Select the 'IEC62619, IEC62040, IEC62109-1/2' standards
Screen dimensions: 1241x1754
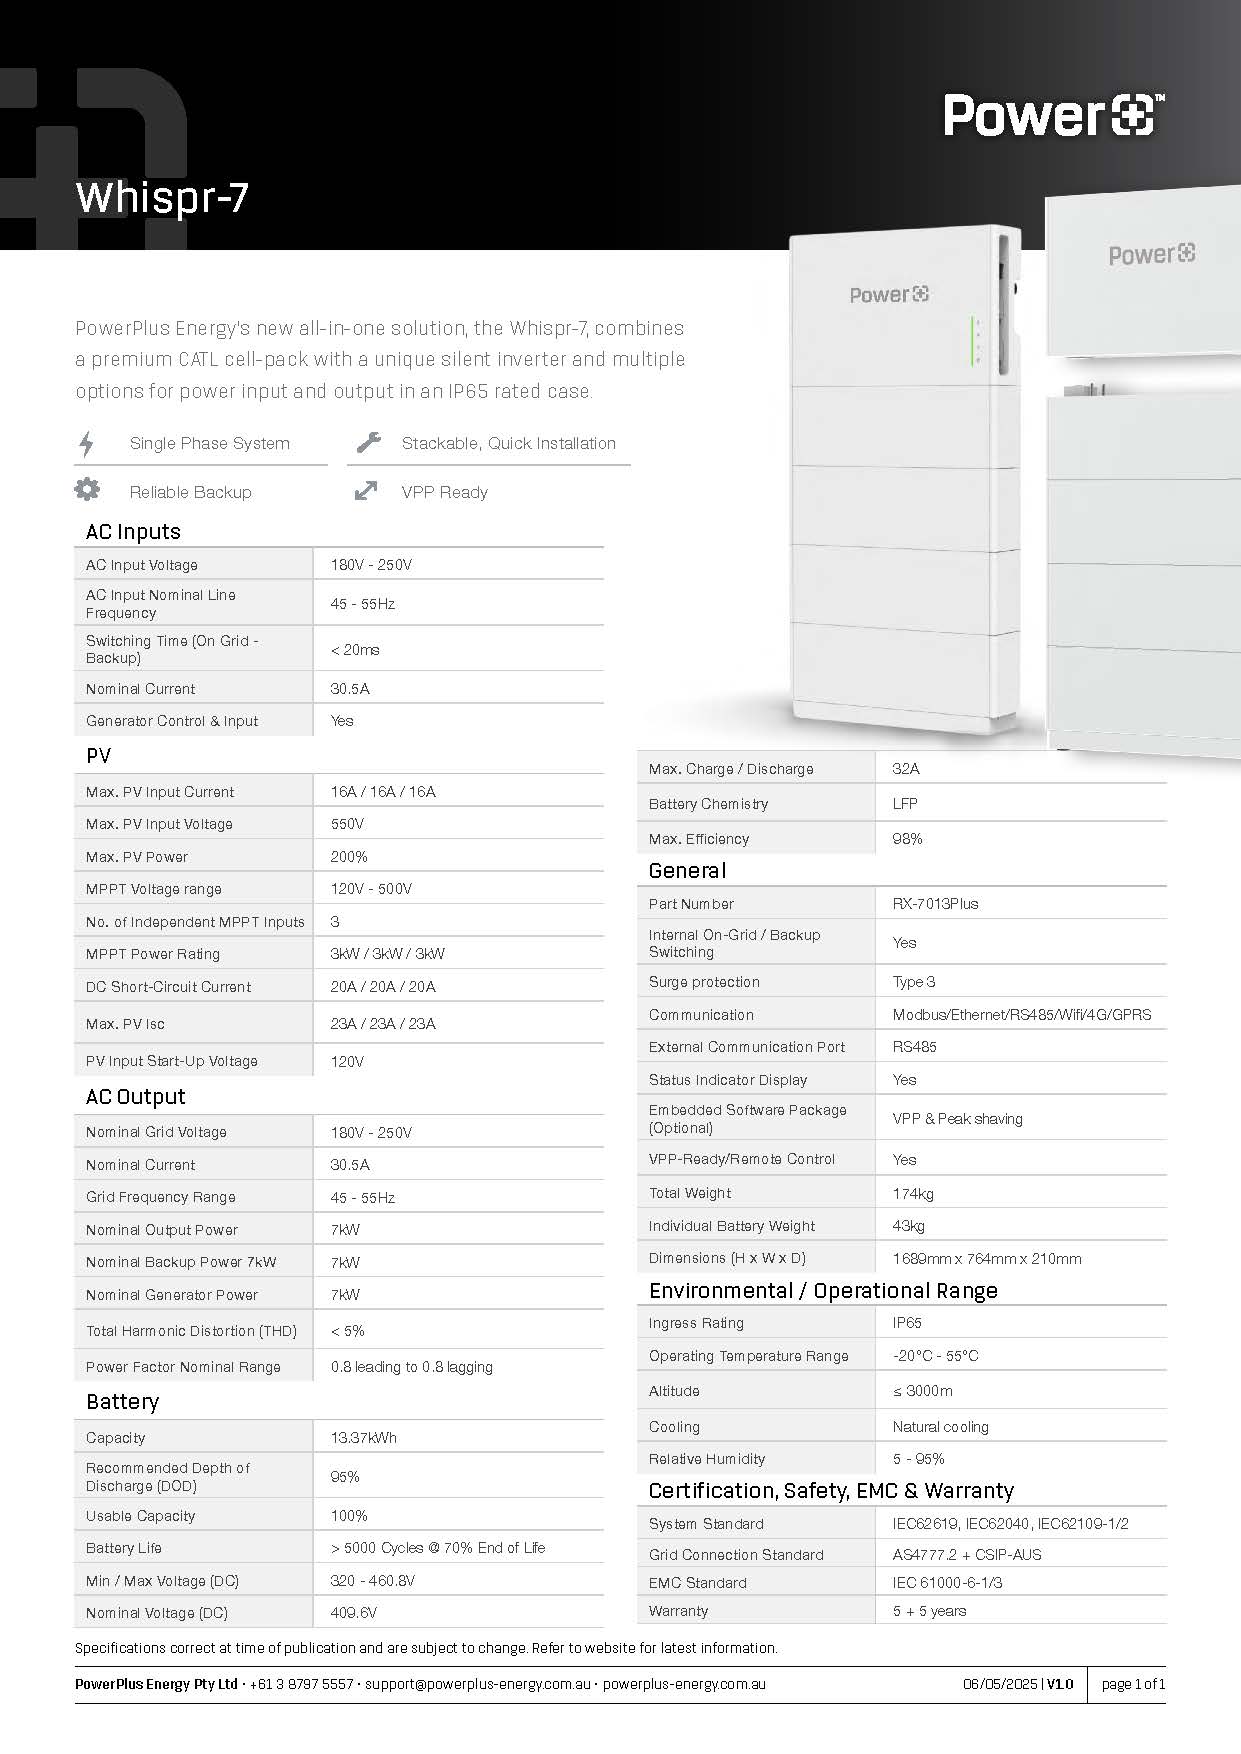[x=1011, y=1524]
